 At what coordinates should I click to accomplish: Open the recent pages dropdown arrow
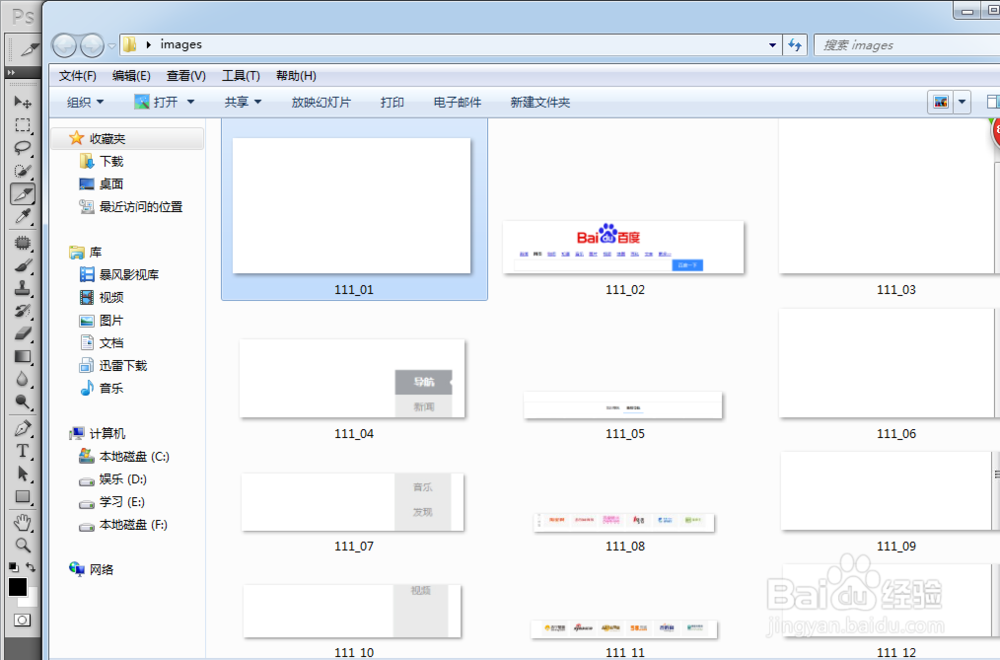(x=112, y=46)
